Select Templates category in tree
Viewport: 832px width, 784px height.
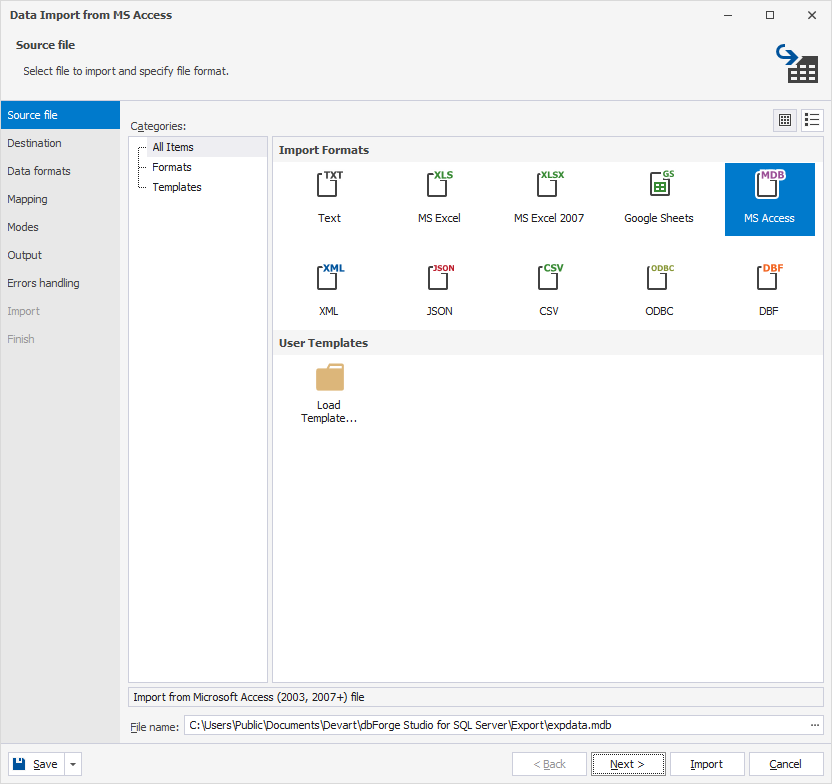177,187
